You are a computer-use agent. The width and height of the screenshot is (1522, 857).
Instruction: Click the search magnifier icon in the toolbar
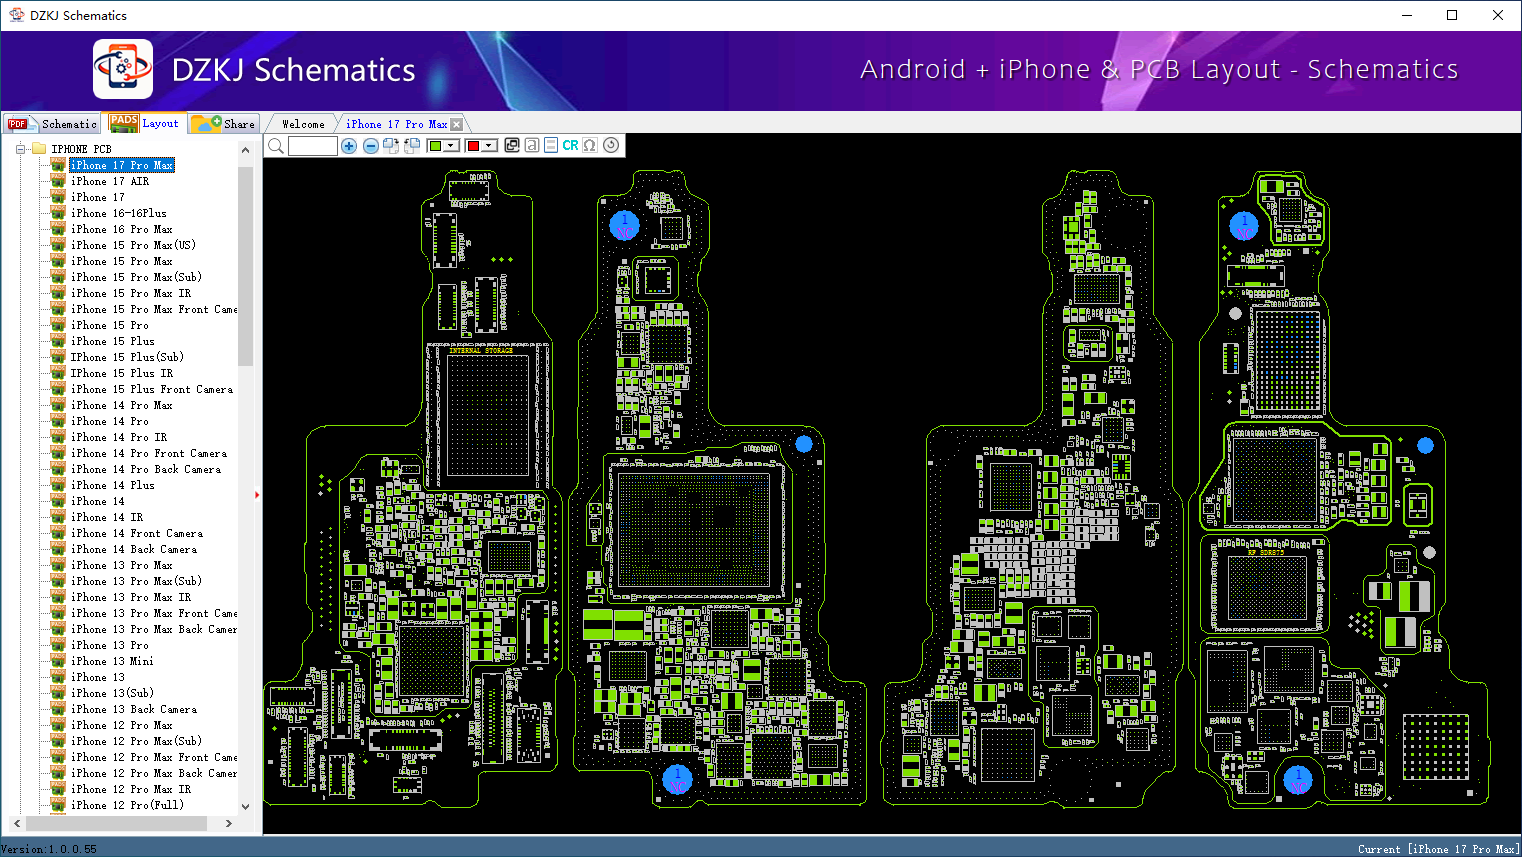pos(276,146)
